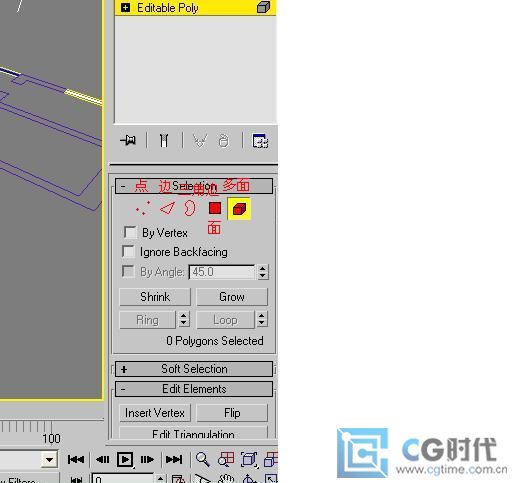The image size is (512, 483).
Task: Select the Zoom magnifier tool
Action: 203,459
